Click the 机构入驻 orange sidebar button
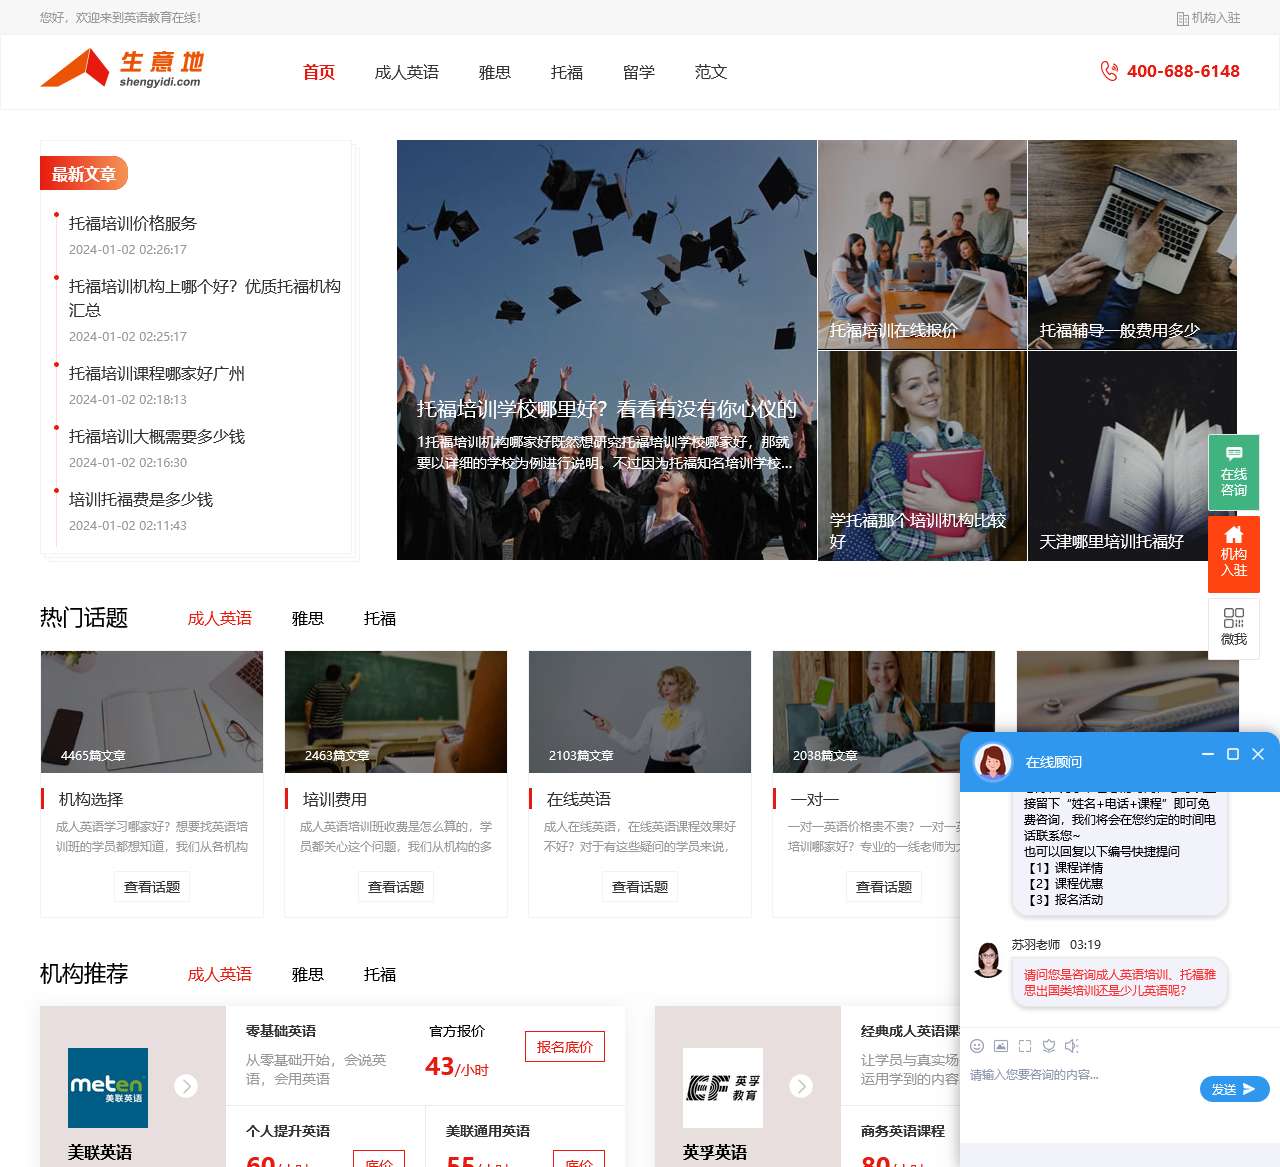The width and height of the screenshot is (1280, 1167). [1234, 554]
